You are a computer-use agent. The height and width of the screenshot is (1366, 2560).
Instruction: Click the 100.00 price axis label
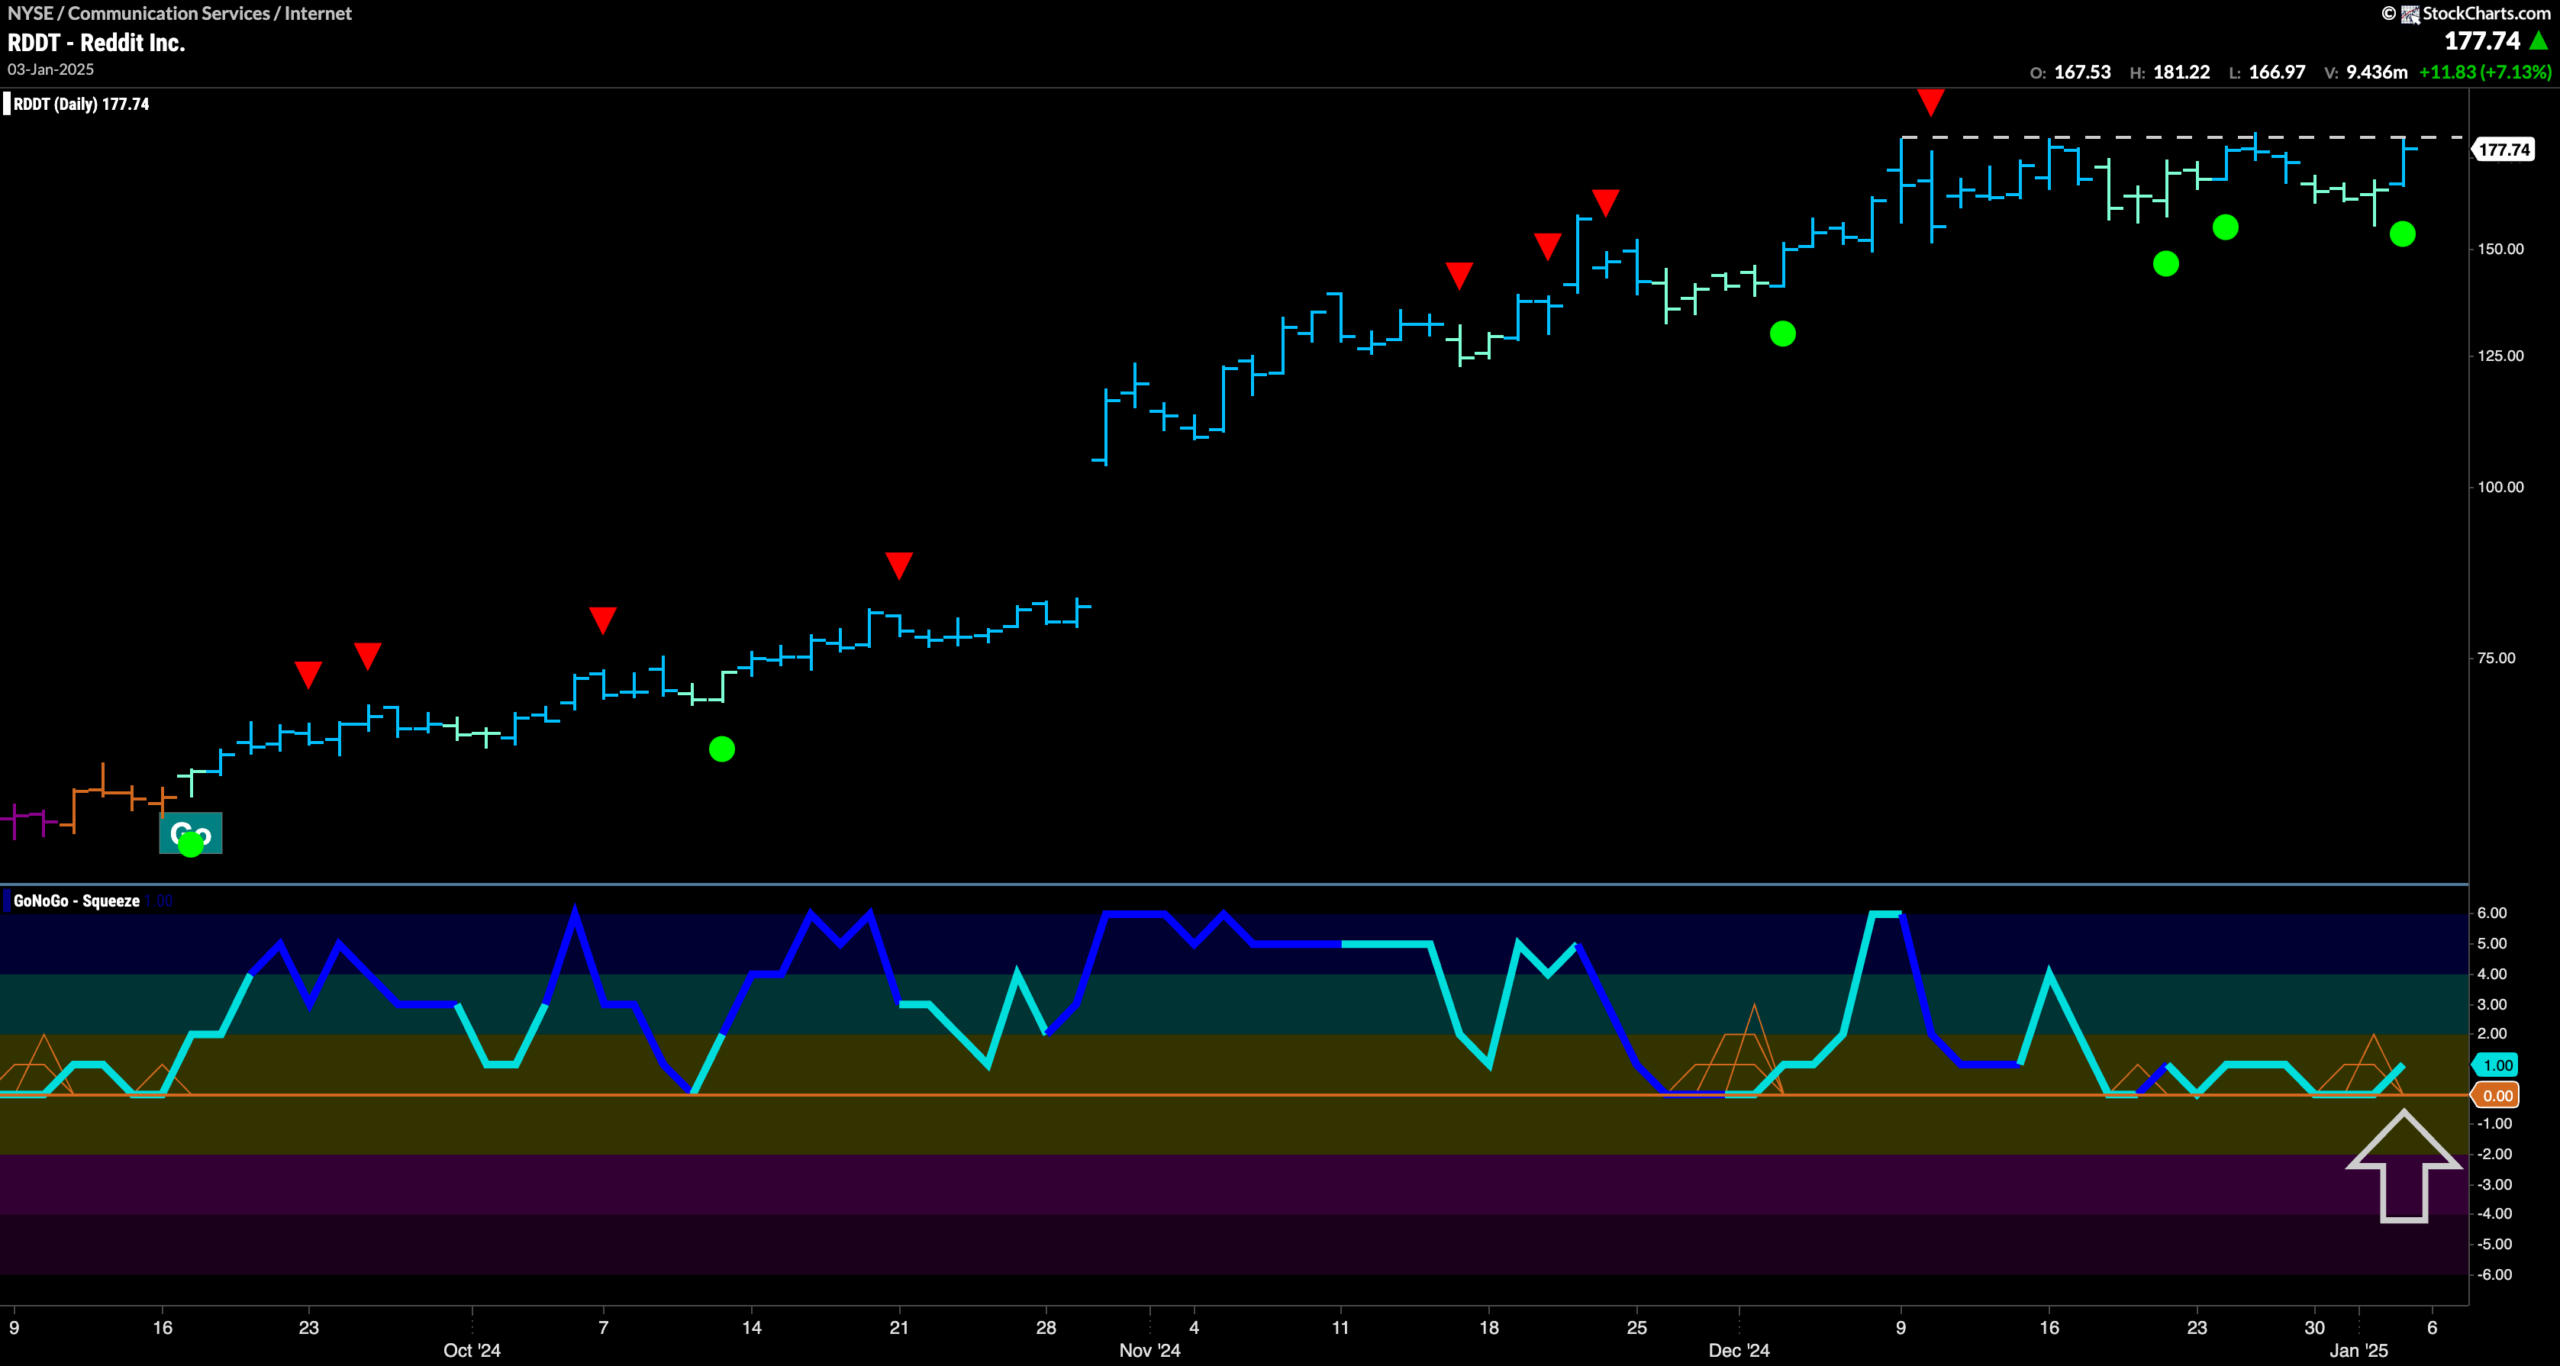coord(2501,487)
